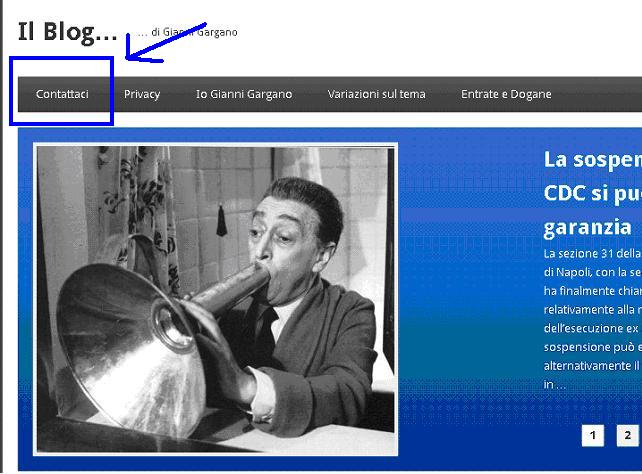Switch to slide number 2
The height and width of the screenshot is (474, 642).
tap(628, 435)
